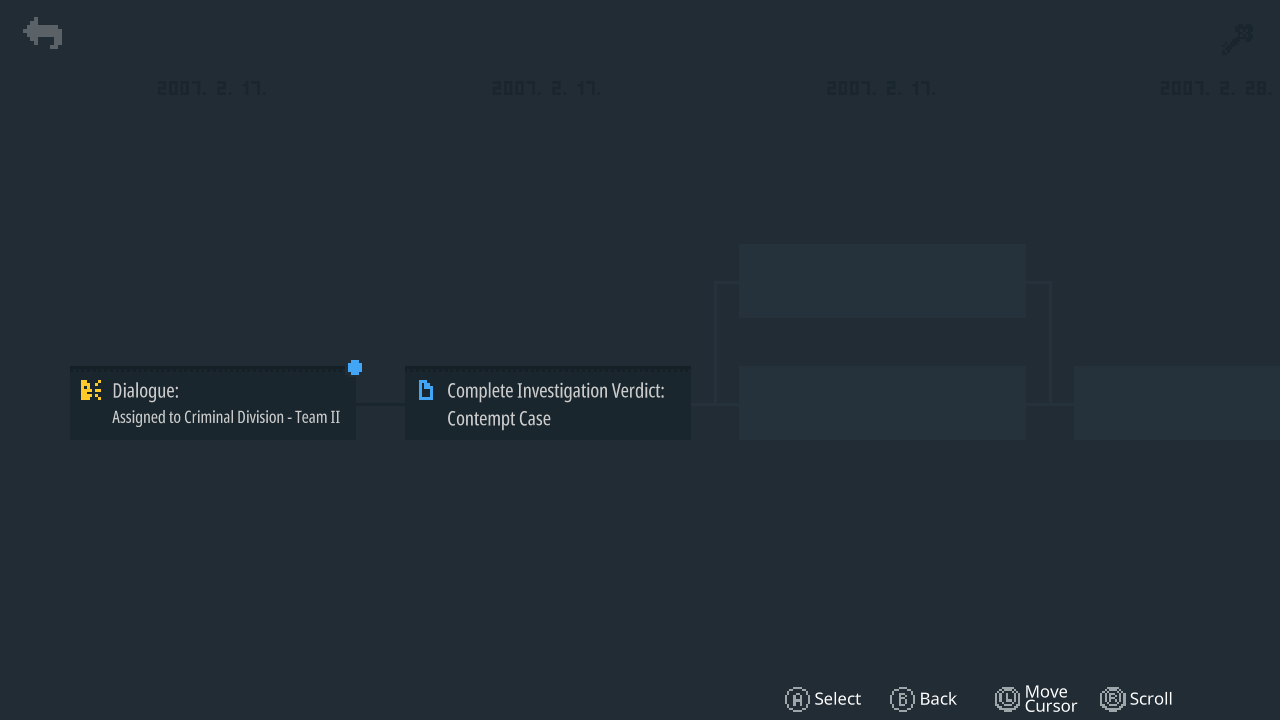This screenshot has height=720, width=1280.
Task: Click the back arrow icon at top-left
Action: pyautogui.click(x=43, y=33)
